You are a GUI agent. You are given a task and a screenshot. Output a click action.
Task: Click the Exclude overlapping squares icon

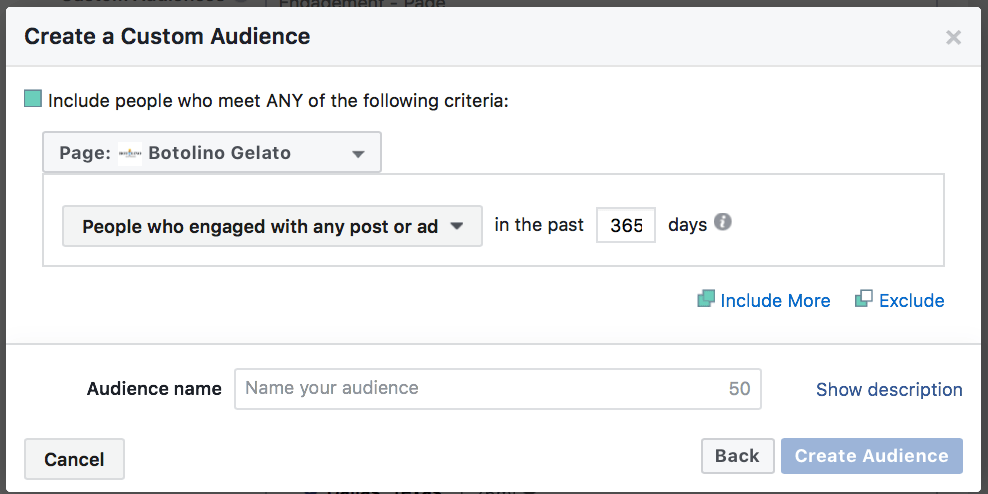pyautogui.click(x=864, y=299)
